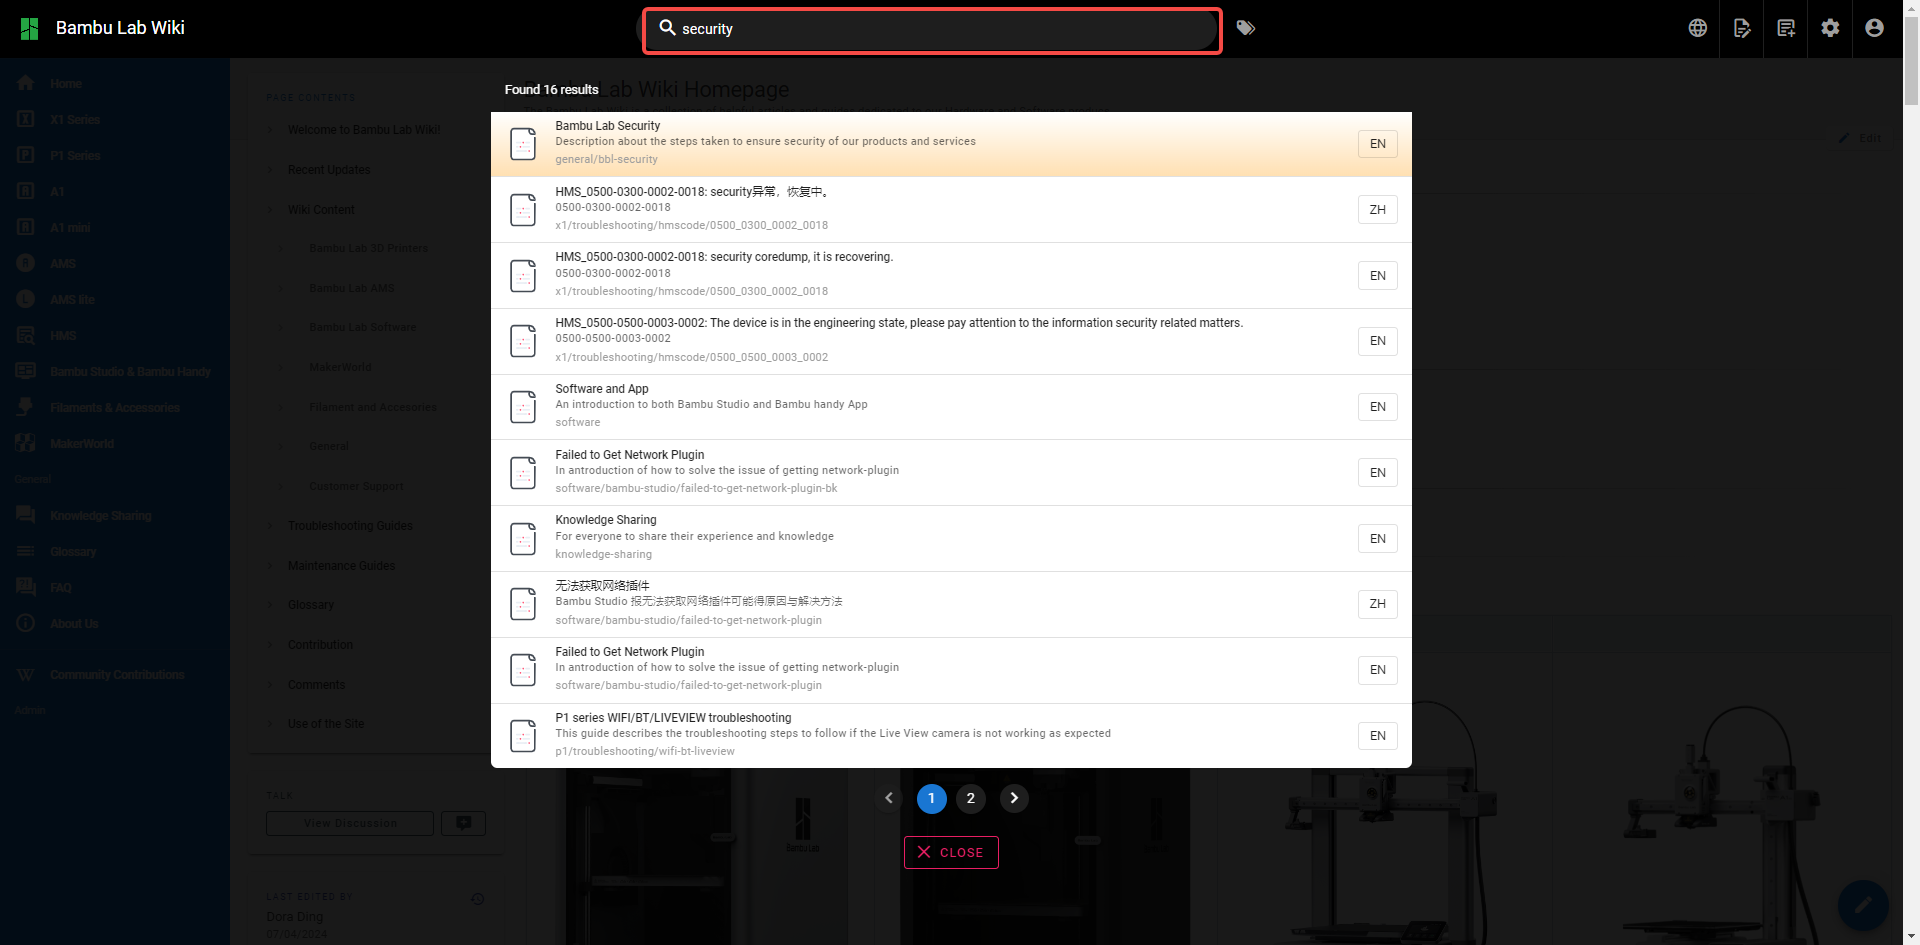Viewport: 1920px width, 945px height.
Task: Open the admin settings gear
Action: 1830,28
